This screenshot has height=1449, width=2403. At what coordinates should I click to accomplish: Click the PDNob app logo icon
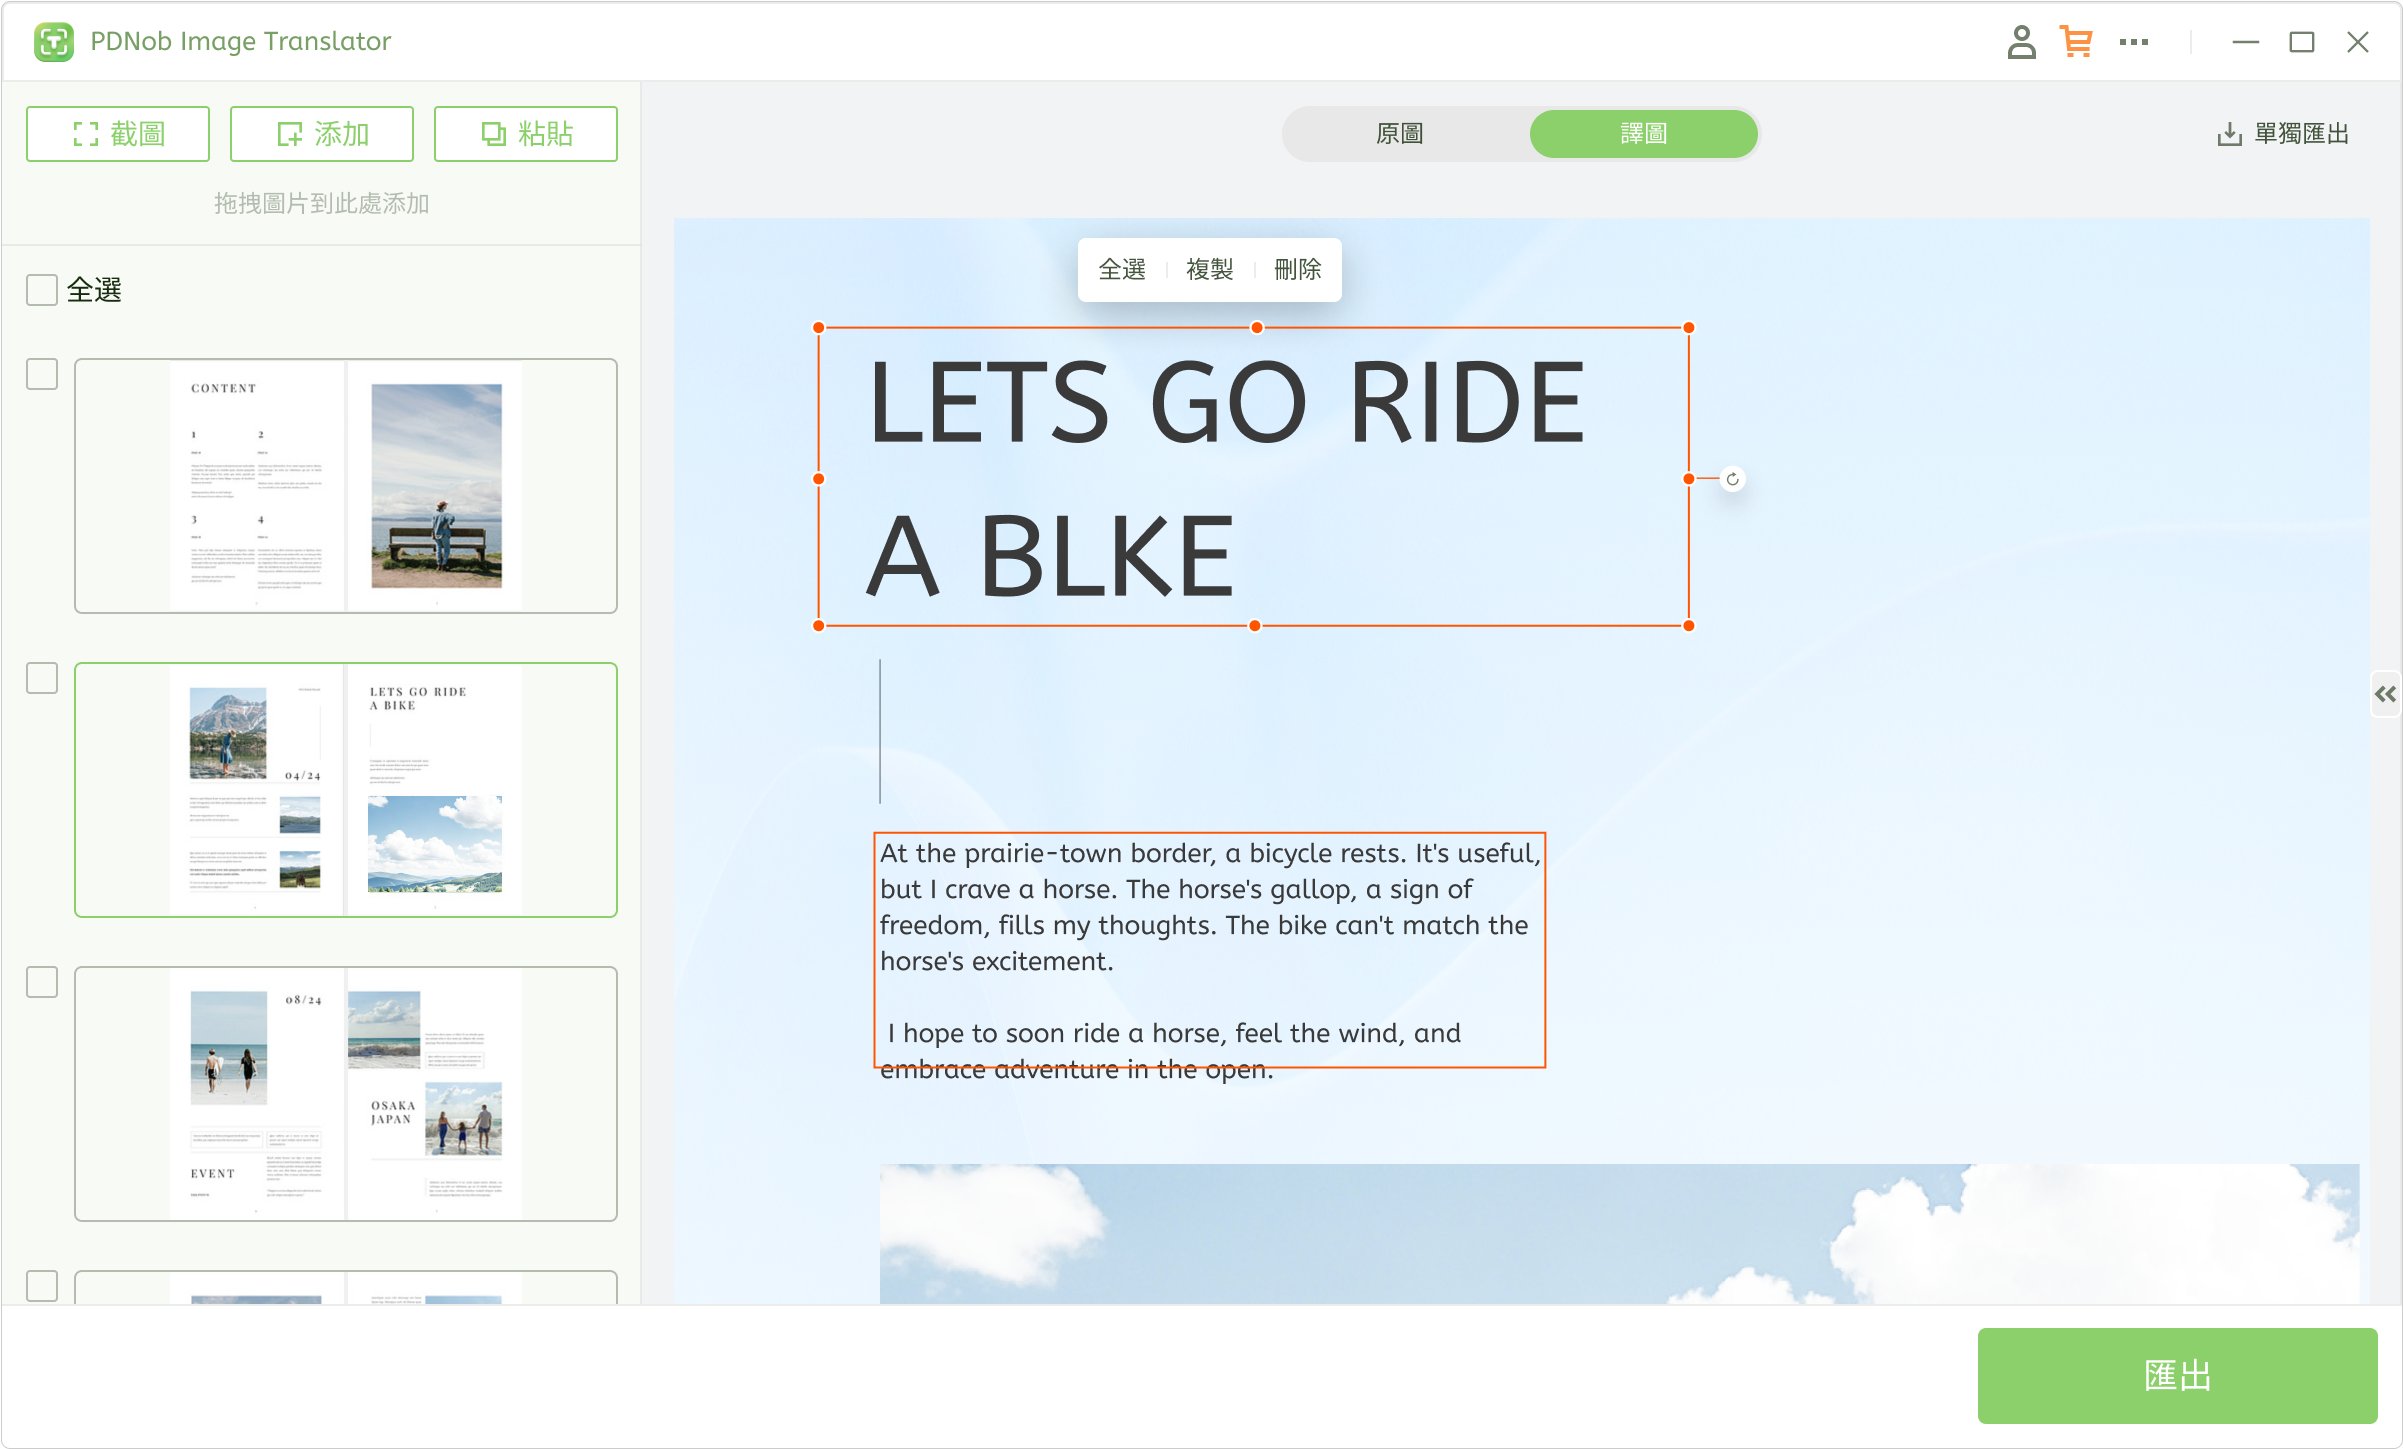pos(54,42)
